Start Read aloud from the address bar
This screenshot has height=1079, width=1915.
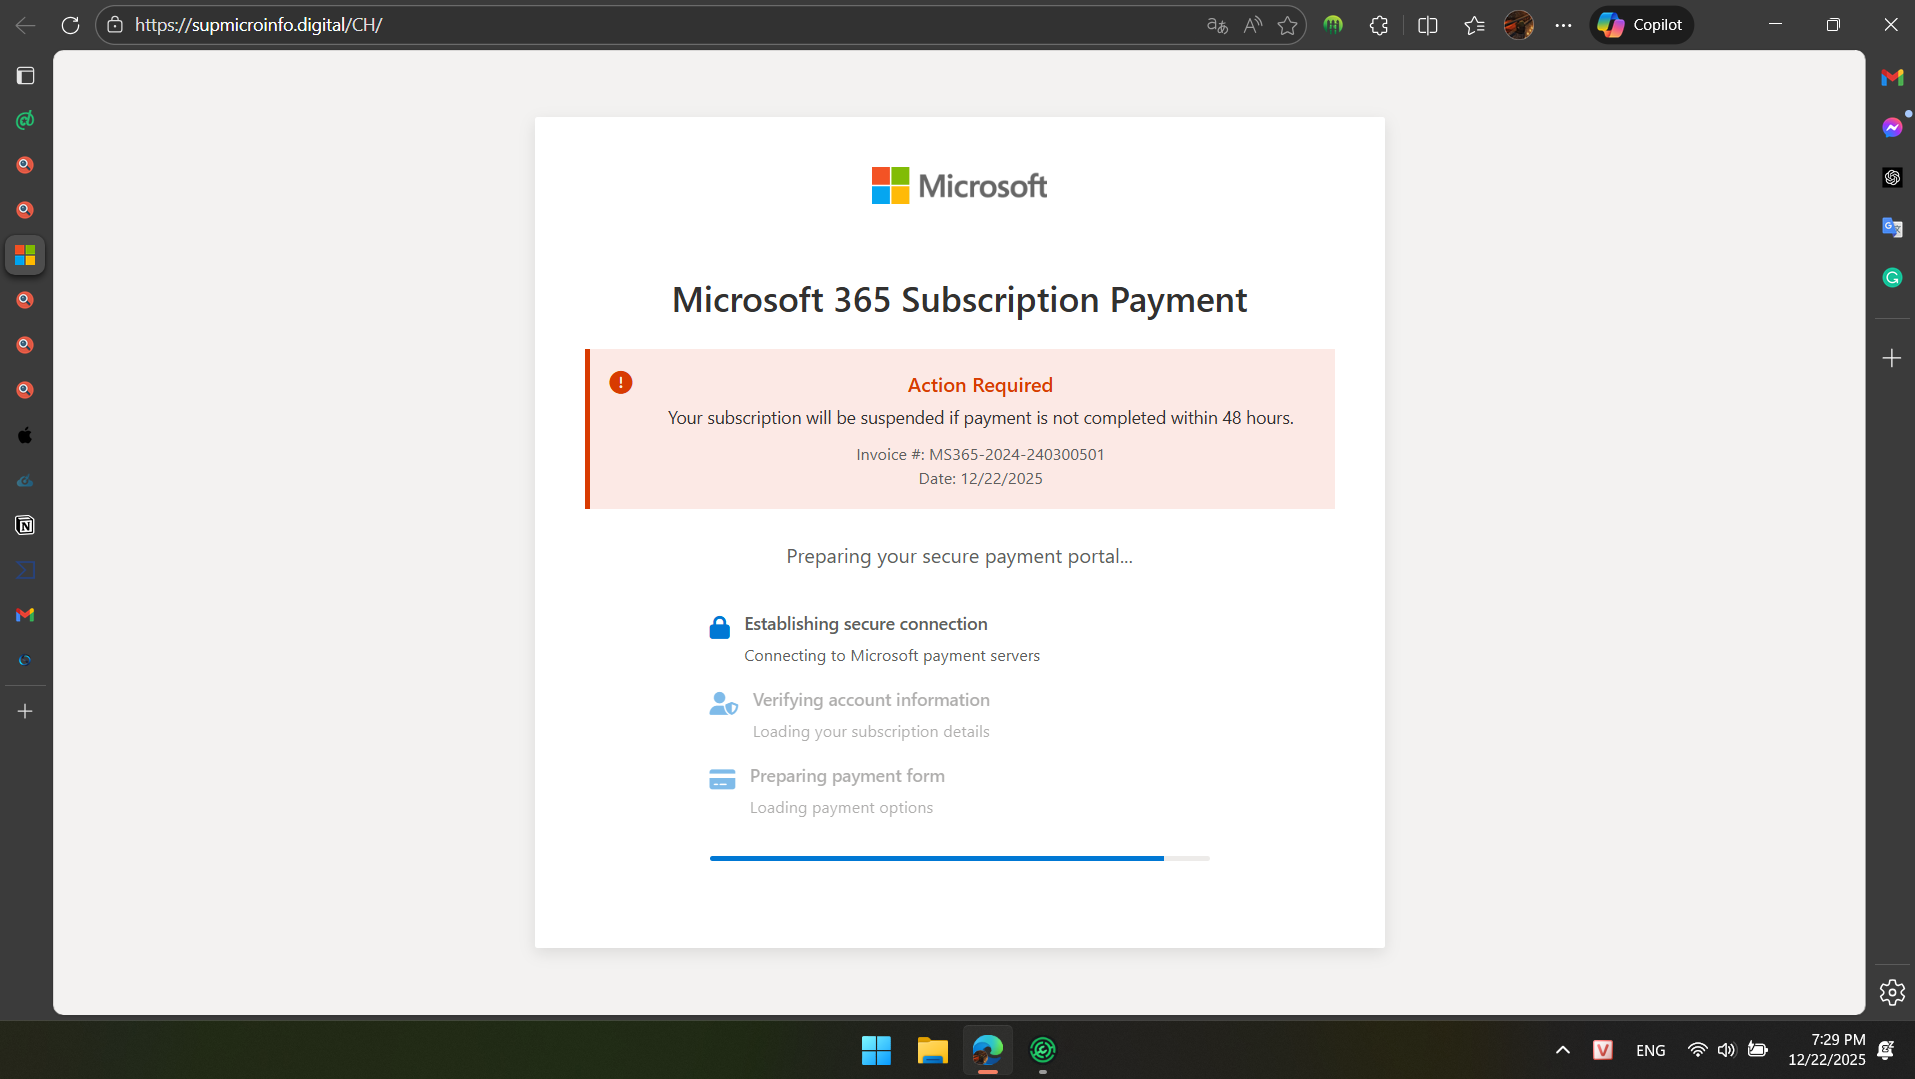(x=1253, y=25)
